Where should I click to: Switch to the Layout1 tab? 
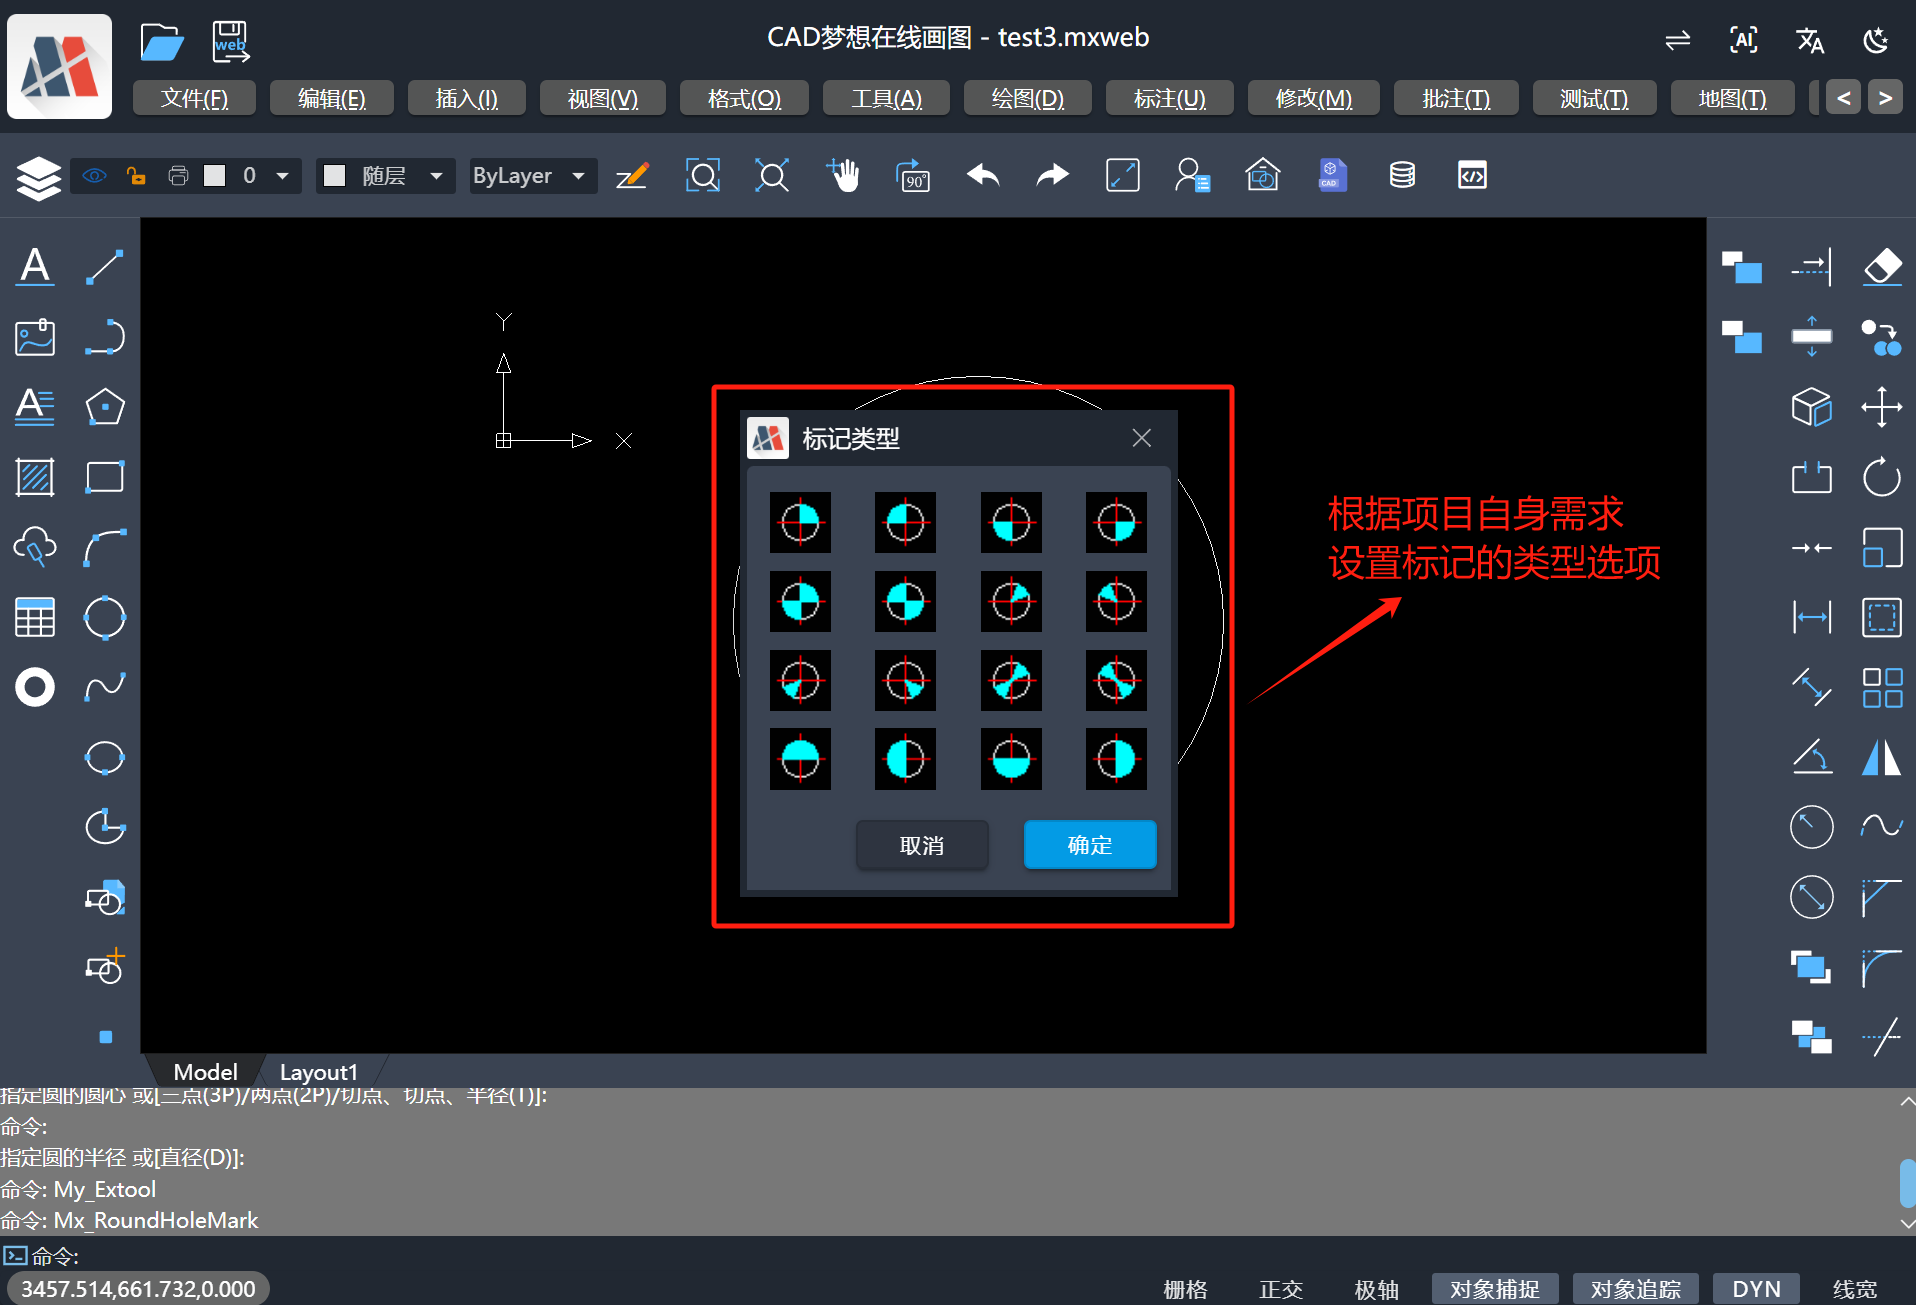pyautogui.click(x=318, y=1071)
